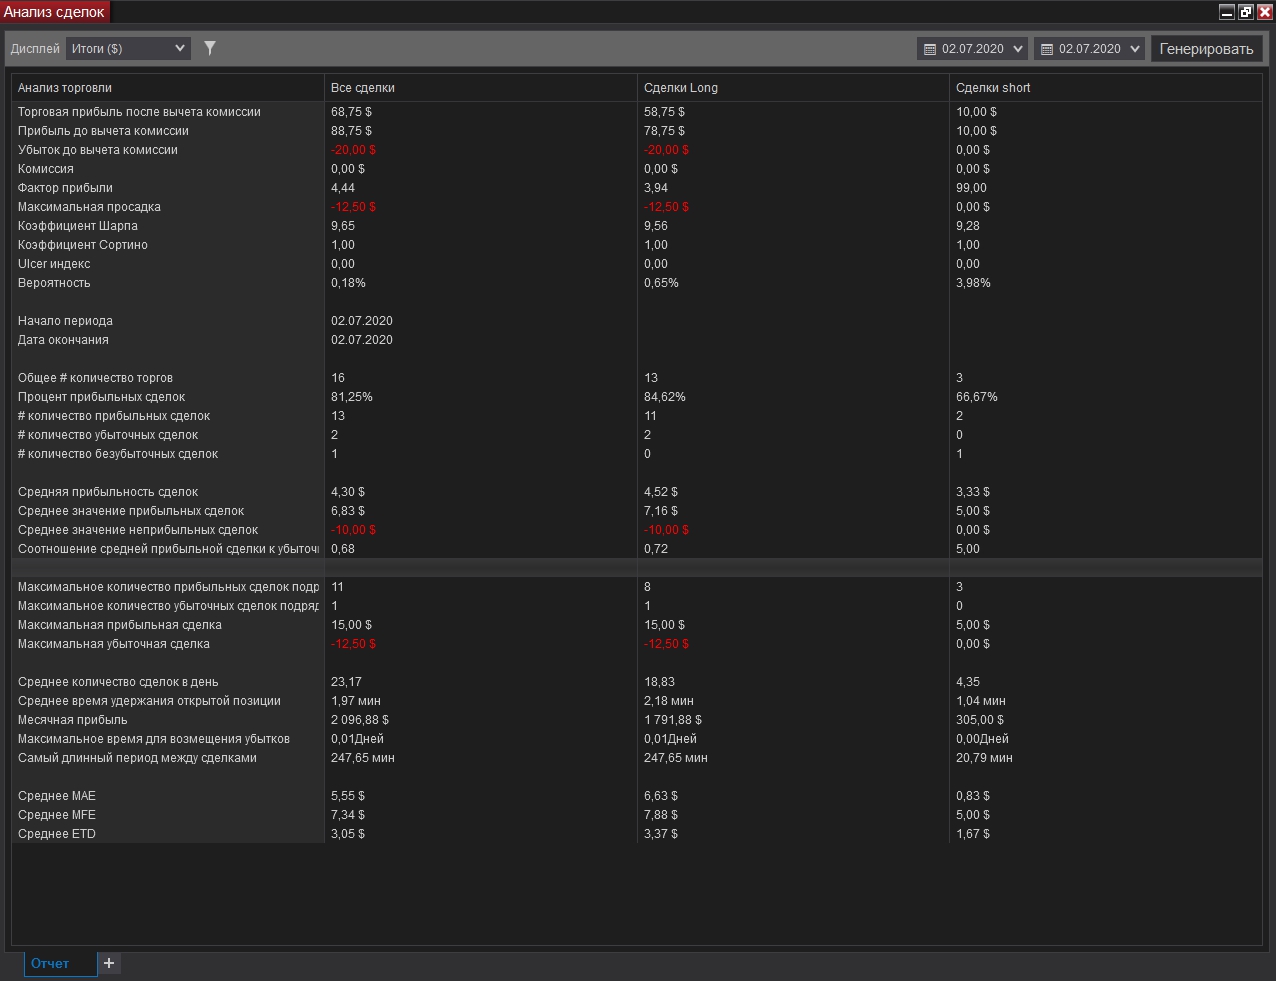The width and height of the screenshot is (1276, 981).
Task: Add a new tab with the plus icon
Action: pyautogui.click(x=109, y=963)
